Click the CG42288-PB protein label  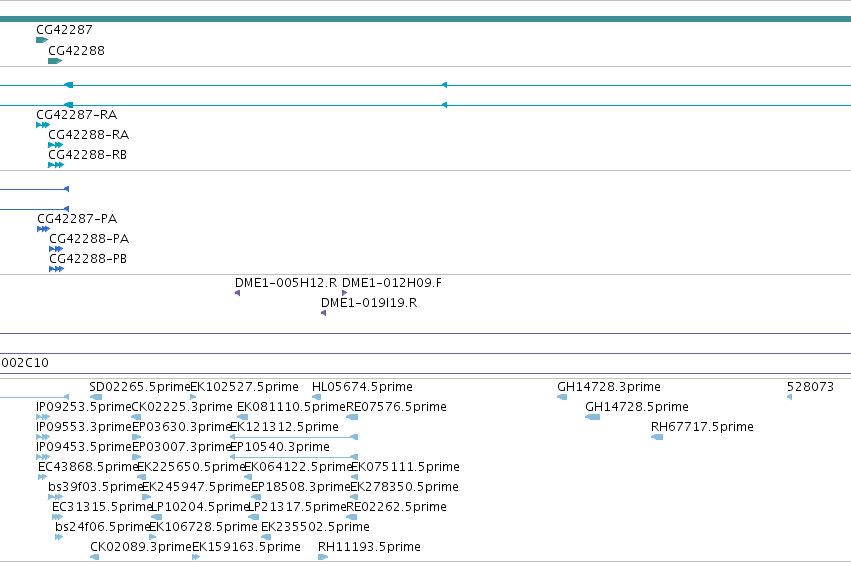(x=88, y=259)
